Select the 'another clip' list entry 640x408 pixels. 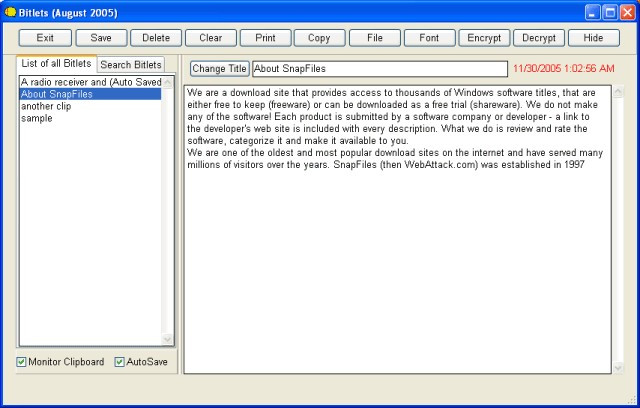(x=91, y=106)
